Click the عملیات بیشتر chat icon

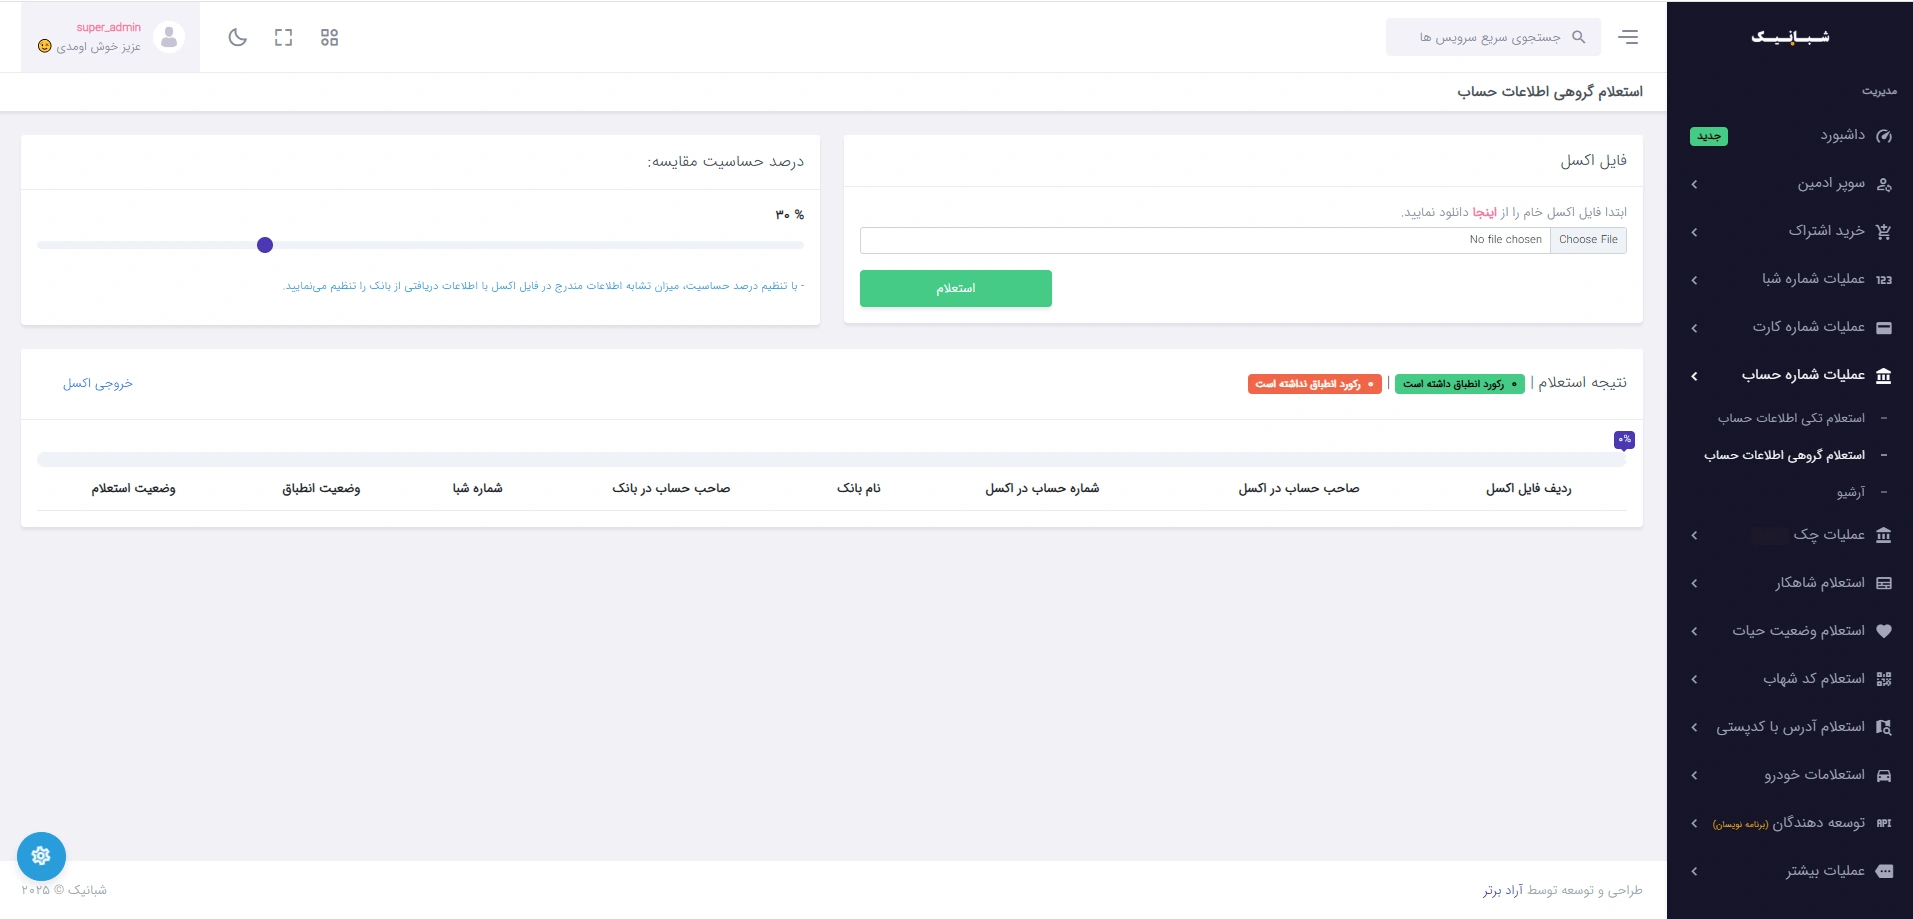1884,871
